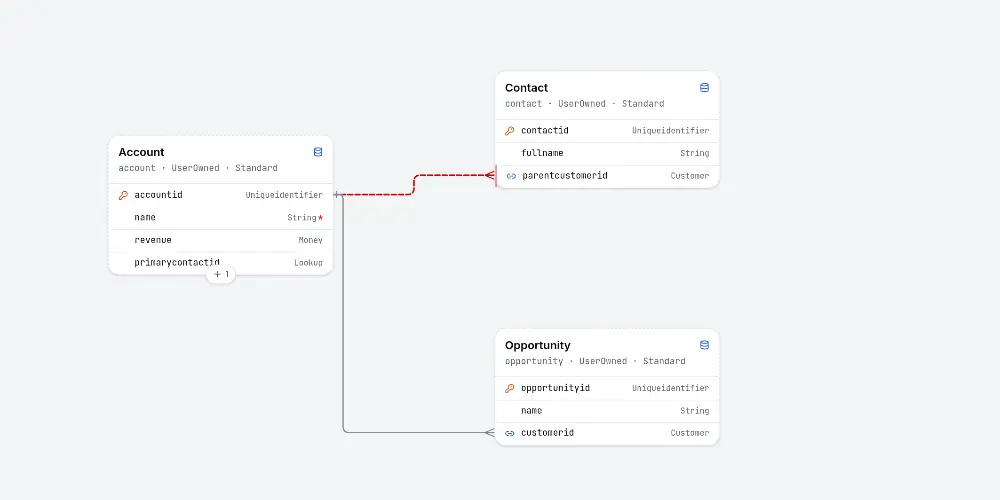Viewport: 1000px width, 500px height.
Task: Click the fullname field in Contact
Action: point(607,154)
